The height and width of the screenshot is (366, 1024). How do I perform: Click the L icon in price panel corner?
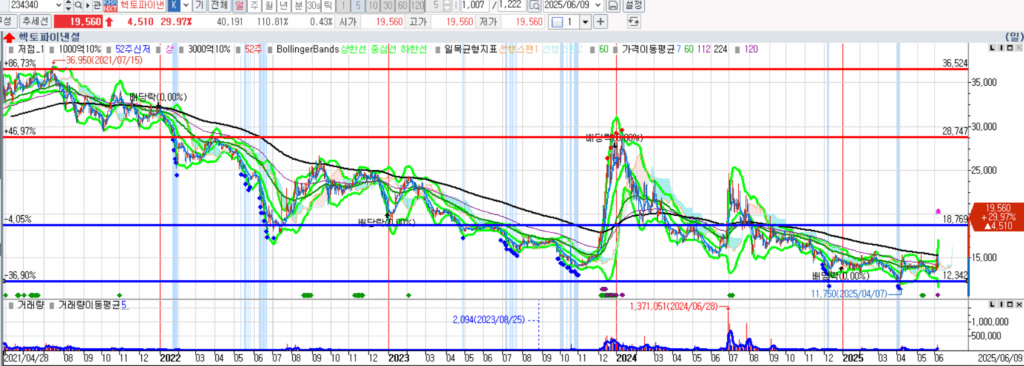992,48
